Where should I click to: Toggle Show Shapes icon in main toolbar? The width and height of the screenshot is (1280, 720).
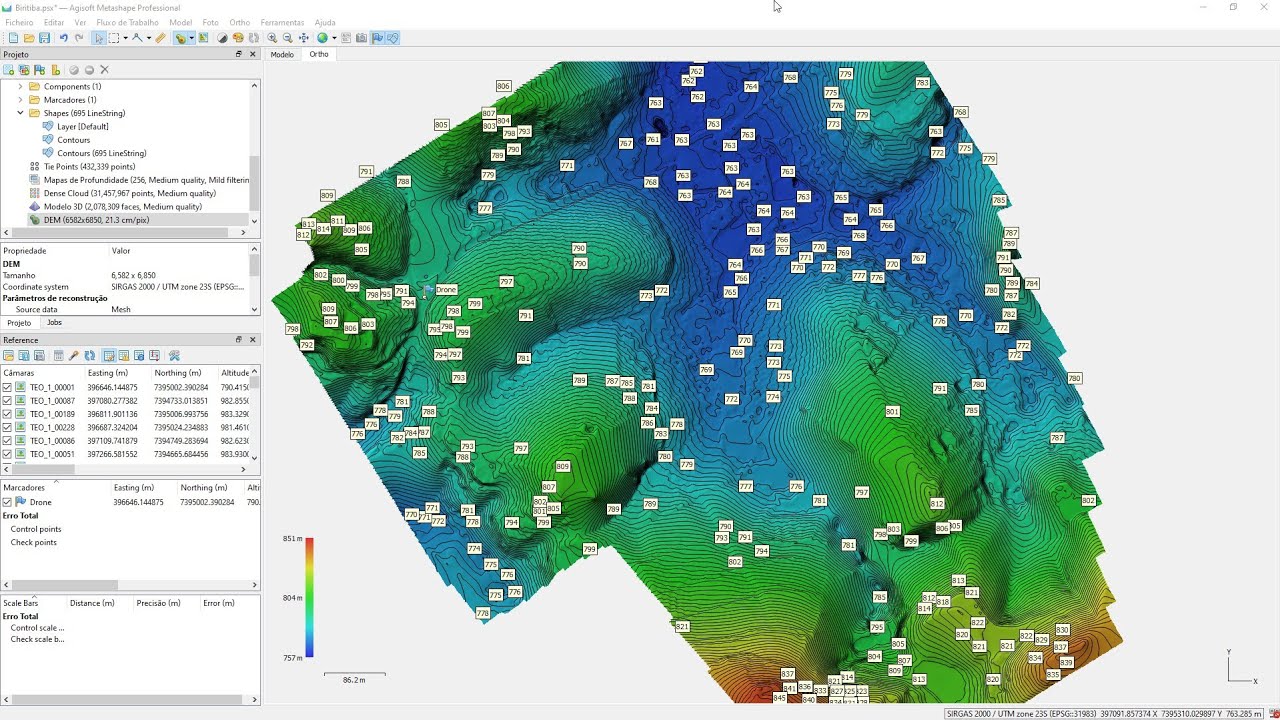tap(393, 38)
